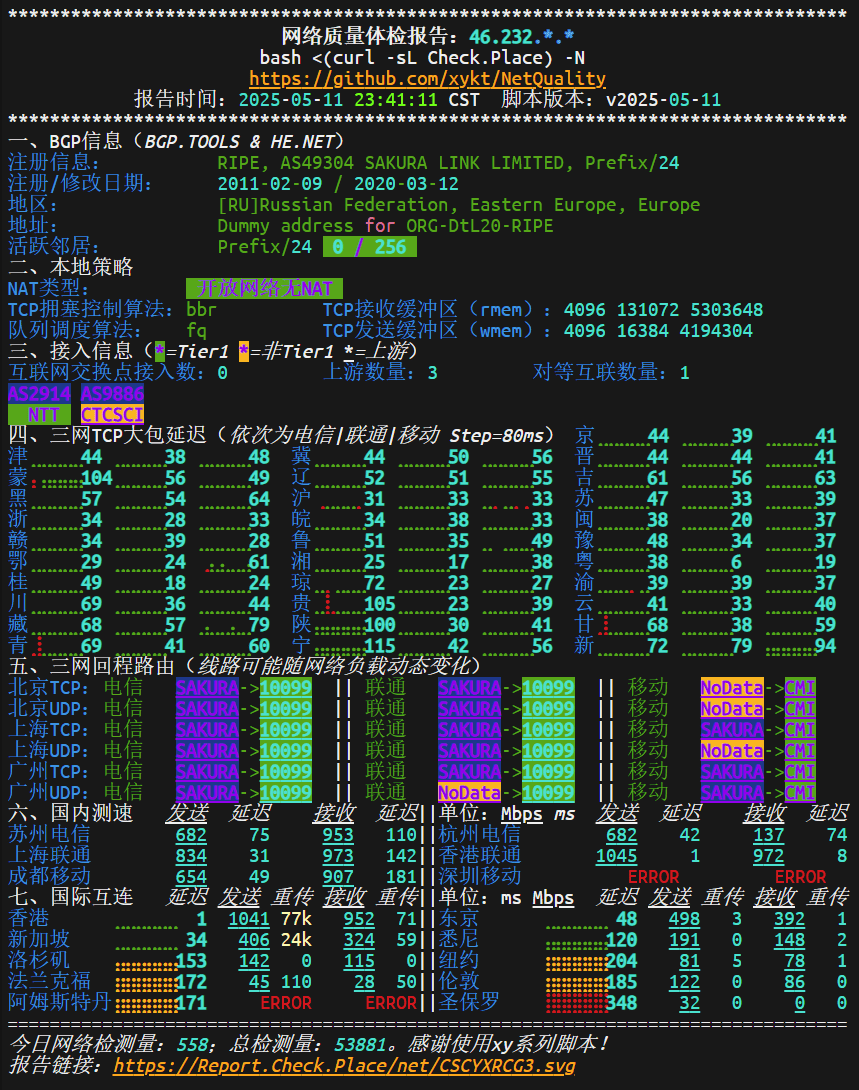Click the green 0 / 256 neighbors badge
This screenshot has width=859, height=1090.
tap(369, 246)
